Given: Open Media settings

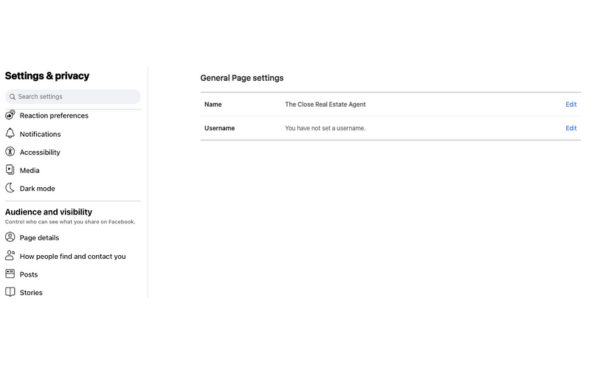Looking at the screenshot, I should point(30,170).
